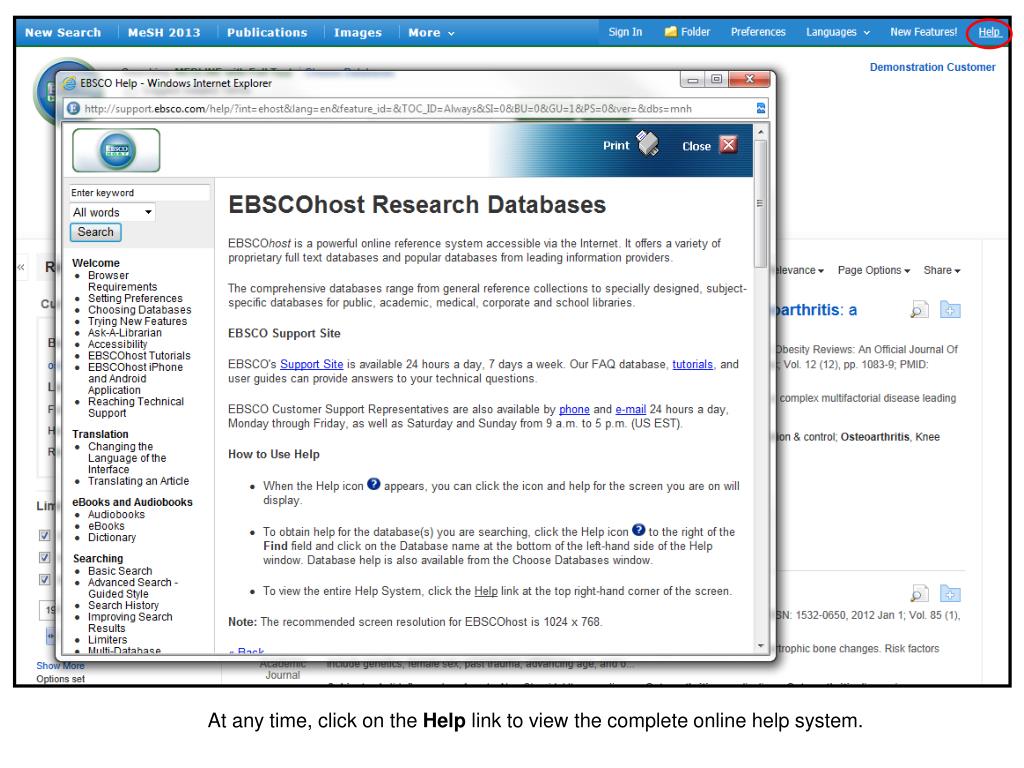Open Trying New Features help topic
This screenshot has height=768, width=1024.
point(137,321)
